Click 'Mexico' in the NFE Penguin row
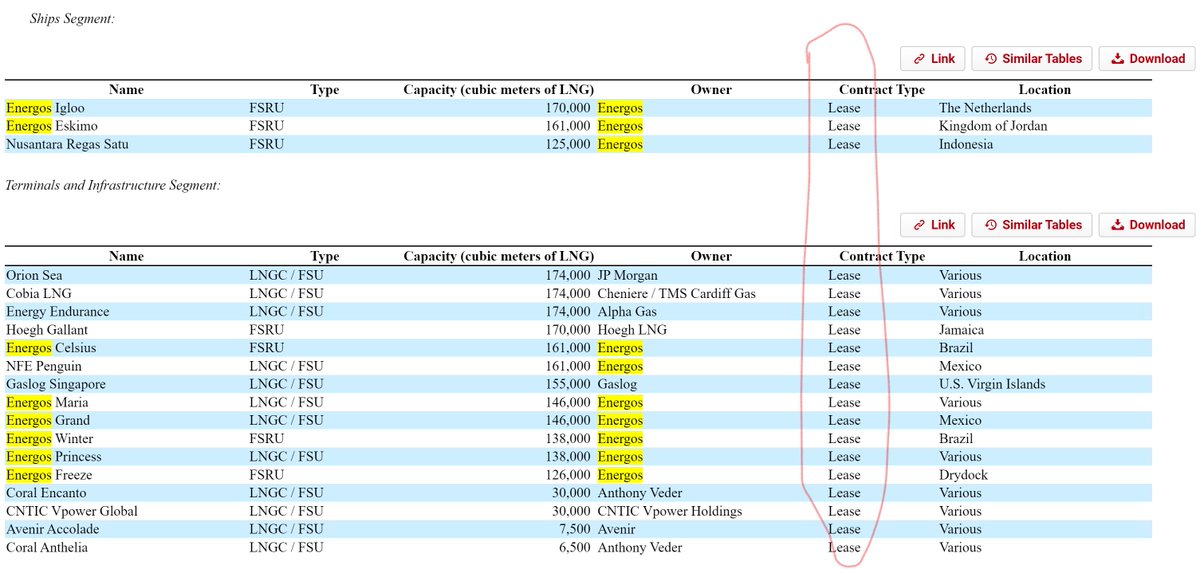Viewport: 1200px width, 569px height. tap(960, 366)
